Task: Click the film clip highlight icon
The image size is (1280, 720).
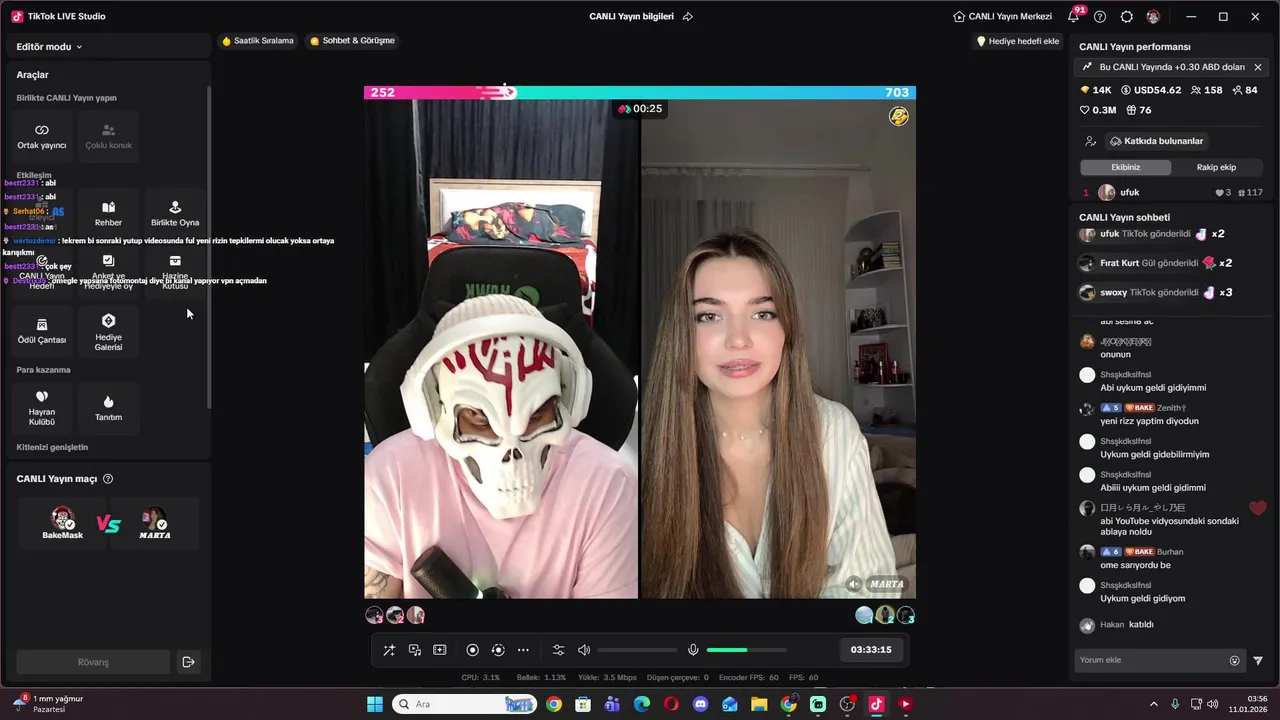Action: pyautogui.click(x=440, y=650)
